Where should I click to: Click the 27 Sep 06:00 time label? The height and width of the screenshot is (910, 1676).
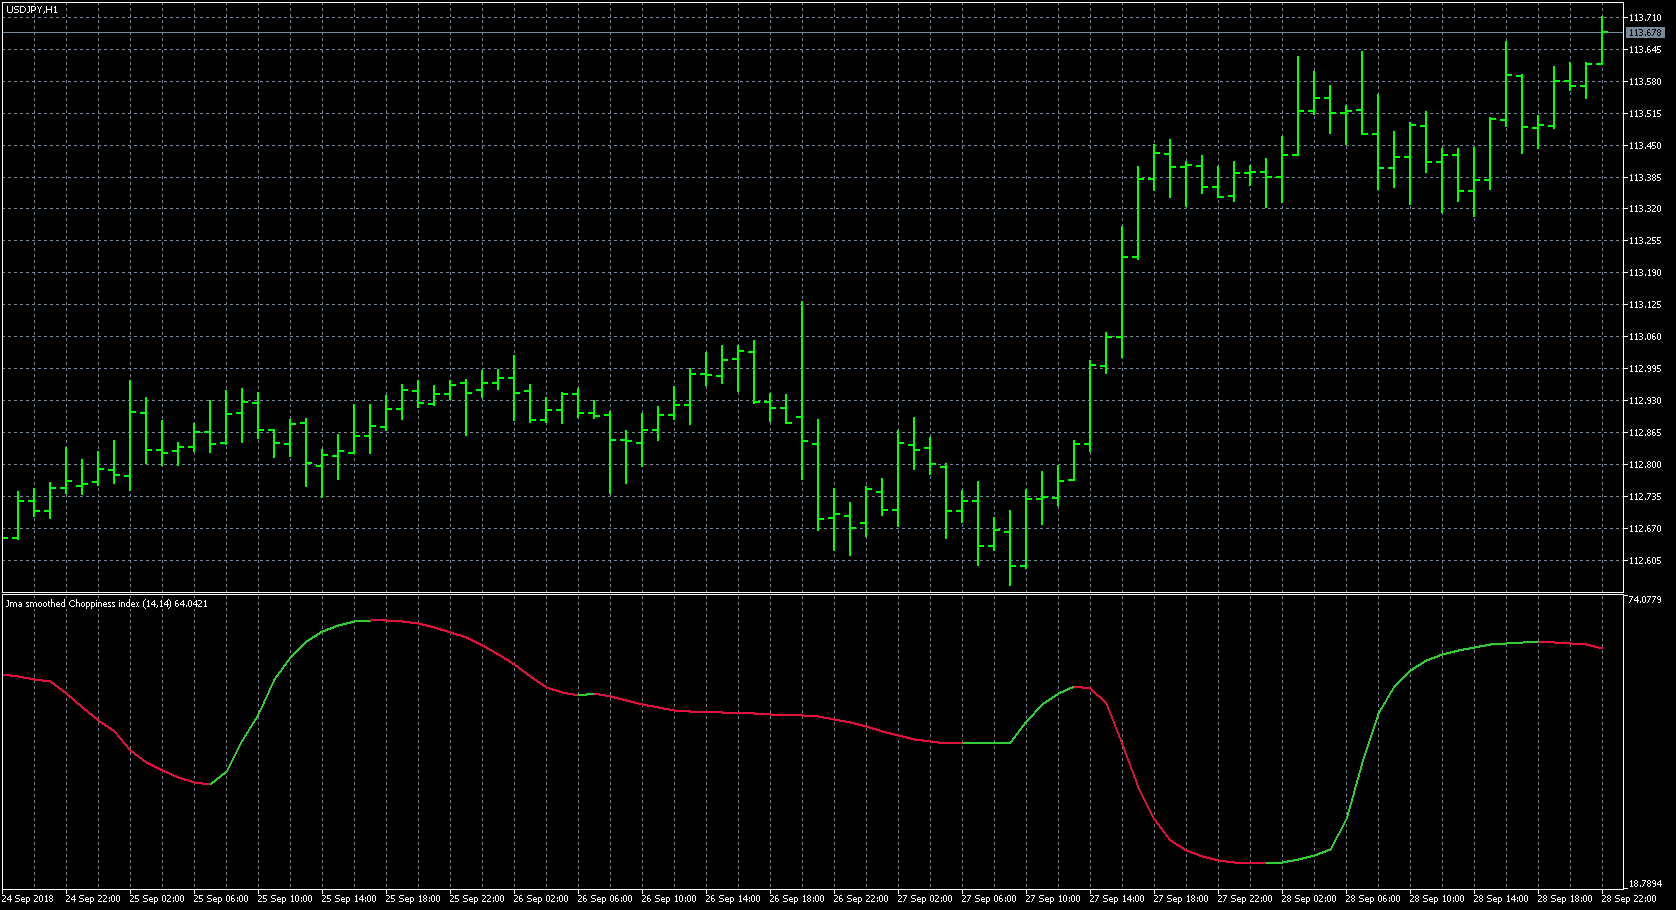click(989, 899)
